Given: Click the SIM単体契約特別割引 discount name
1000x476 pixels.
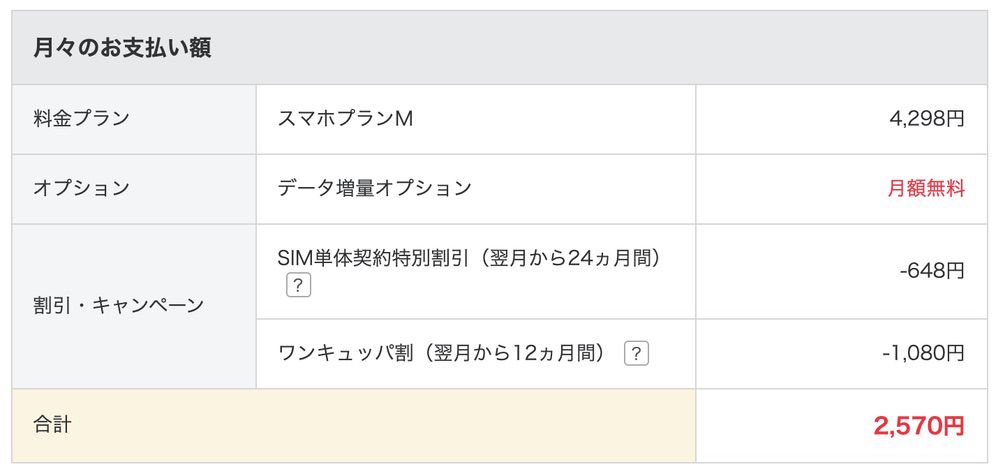Looking at the screenshot, I should tap(375, 258).
